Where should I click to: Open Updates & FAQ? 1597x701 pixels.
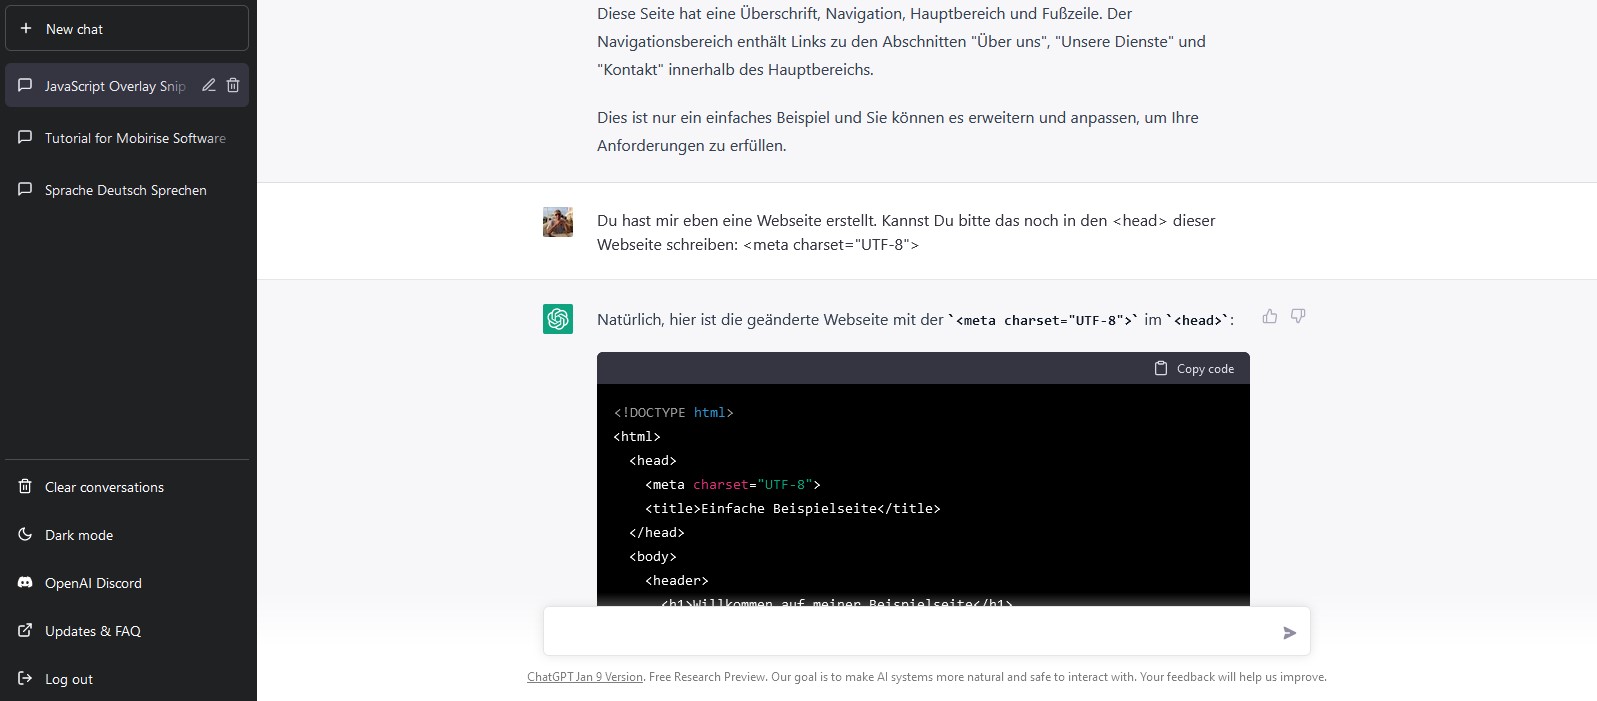[127, 631]
